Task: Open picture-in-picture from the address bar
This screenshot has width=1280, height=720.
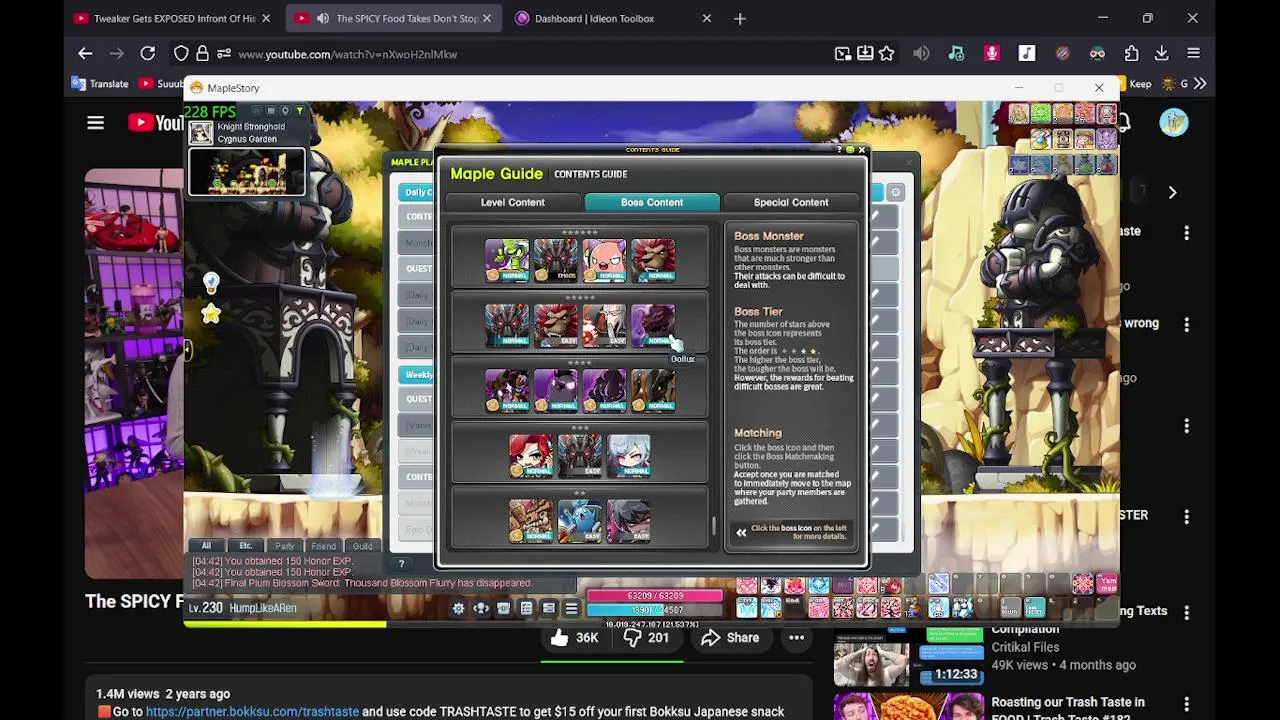Action: pos(843,54)
